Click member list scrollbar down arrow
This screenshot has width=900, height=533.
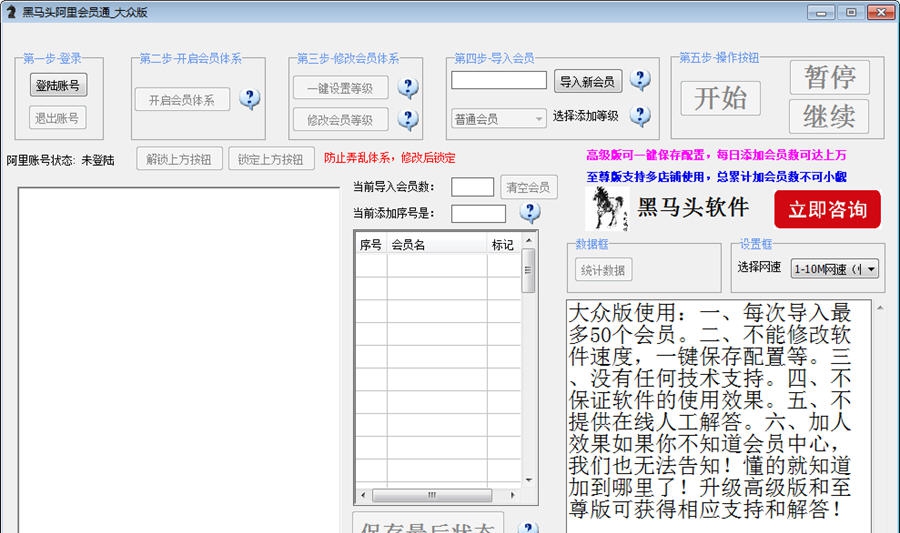(528, 481)
